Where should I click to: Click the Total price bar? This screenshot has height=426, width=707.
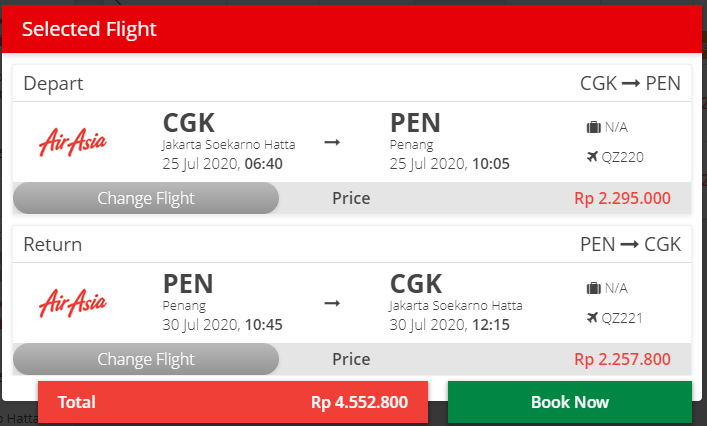[x=233, y=403]
